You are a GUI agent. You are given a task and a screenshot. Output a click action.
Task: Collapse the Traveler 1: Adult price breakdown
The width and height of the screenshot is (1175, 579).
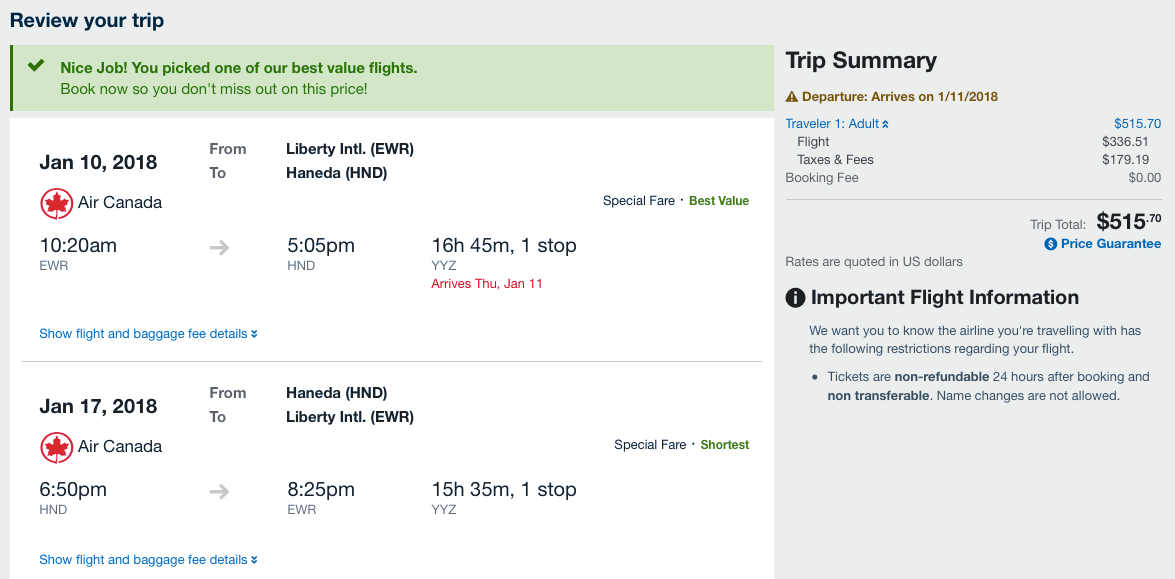coord(837,124)
